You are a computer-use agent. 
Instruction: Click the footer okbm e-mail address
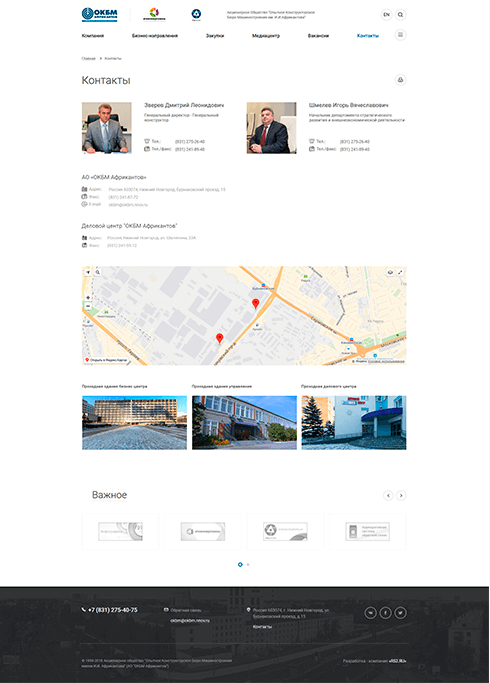click(190, 620)
